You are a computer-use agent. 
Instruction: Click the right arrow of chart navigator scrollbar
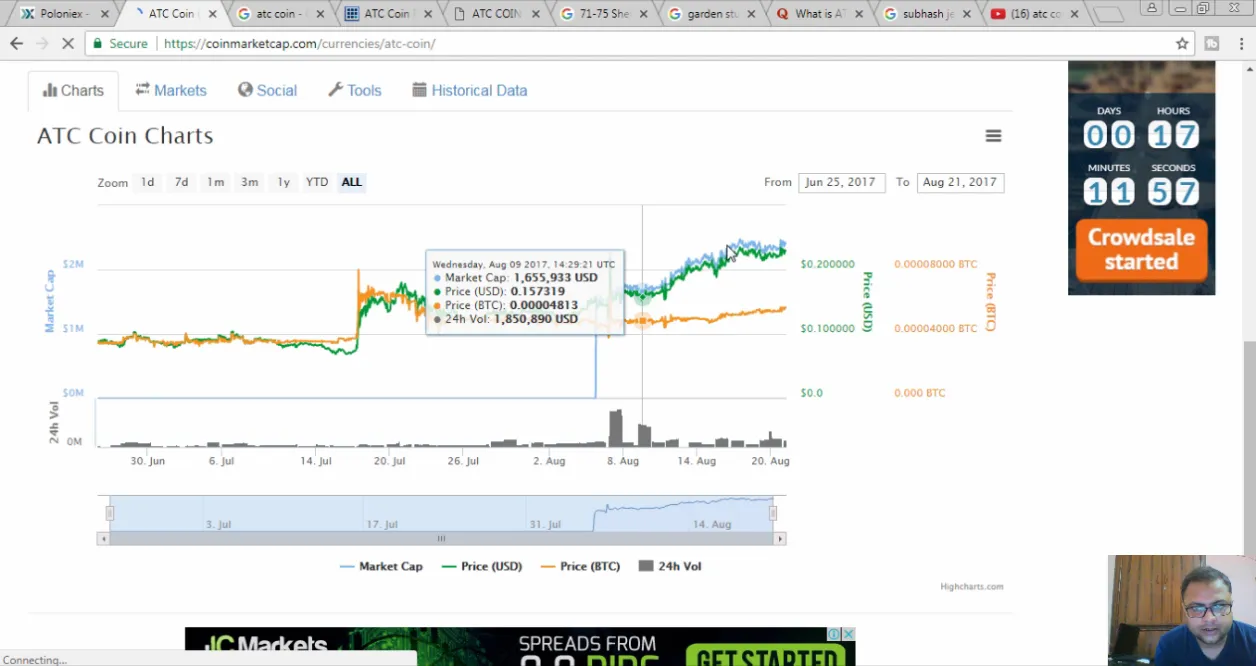click(x=781, y=539)
